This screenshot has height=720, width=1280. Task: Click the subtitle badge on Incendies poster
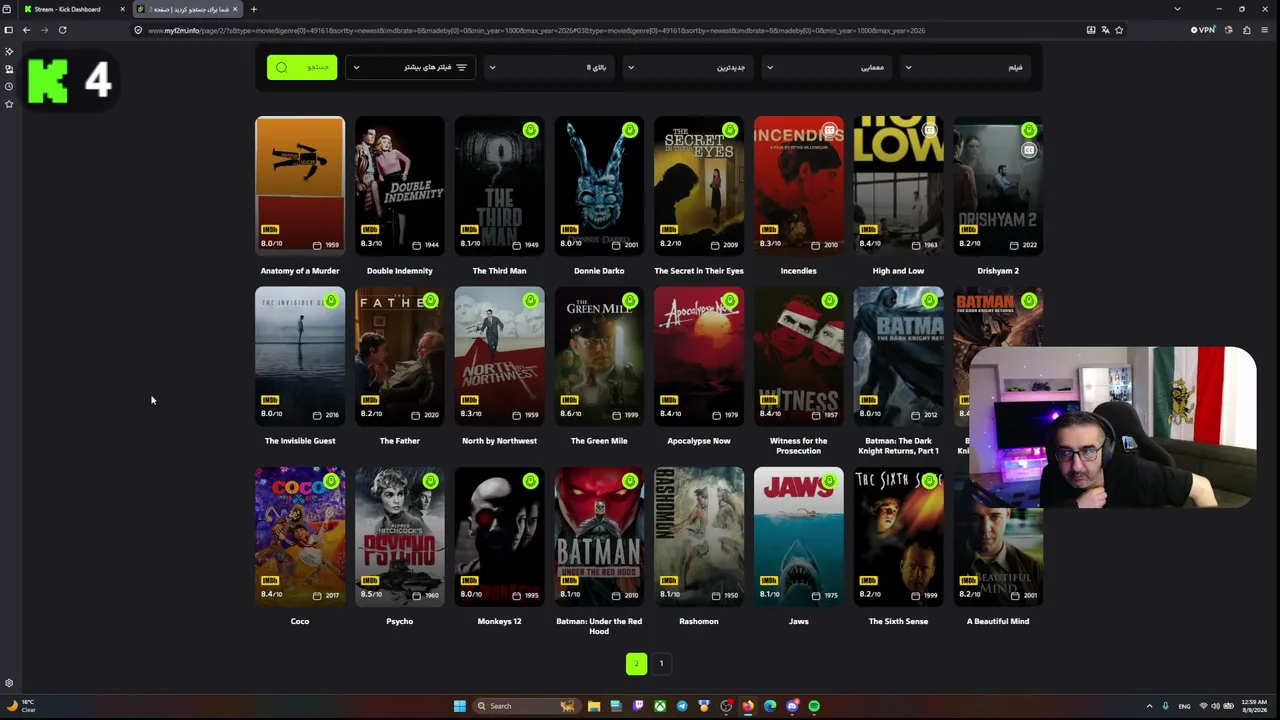point(829,130)
